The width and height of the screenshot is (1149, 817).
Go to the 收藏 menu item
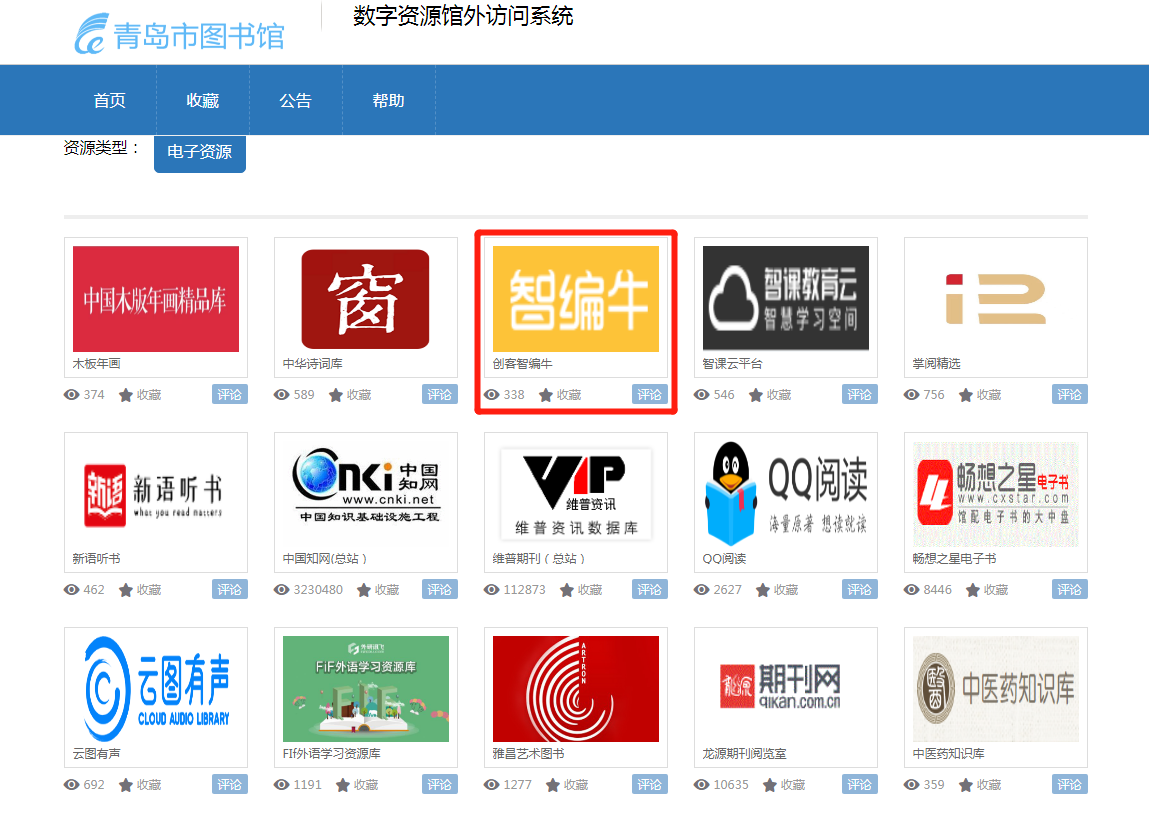203,100
